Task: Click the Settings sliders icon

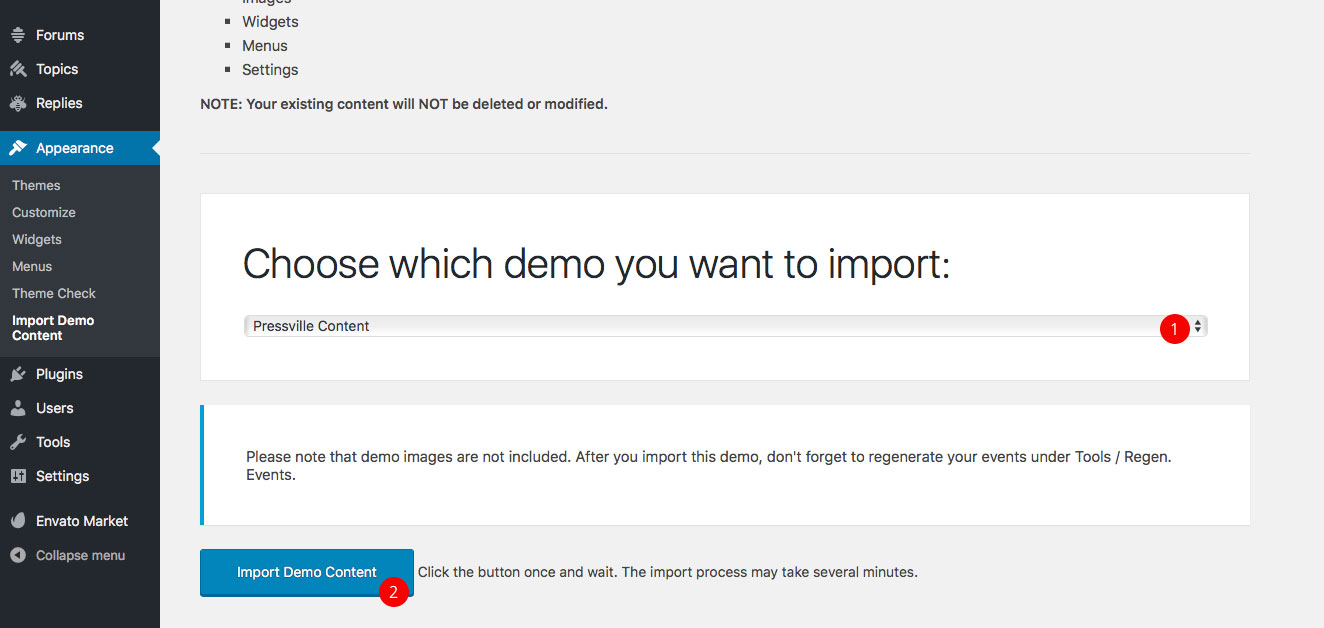Action: (18, 476)
